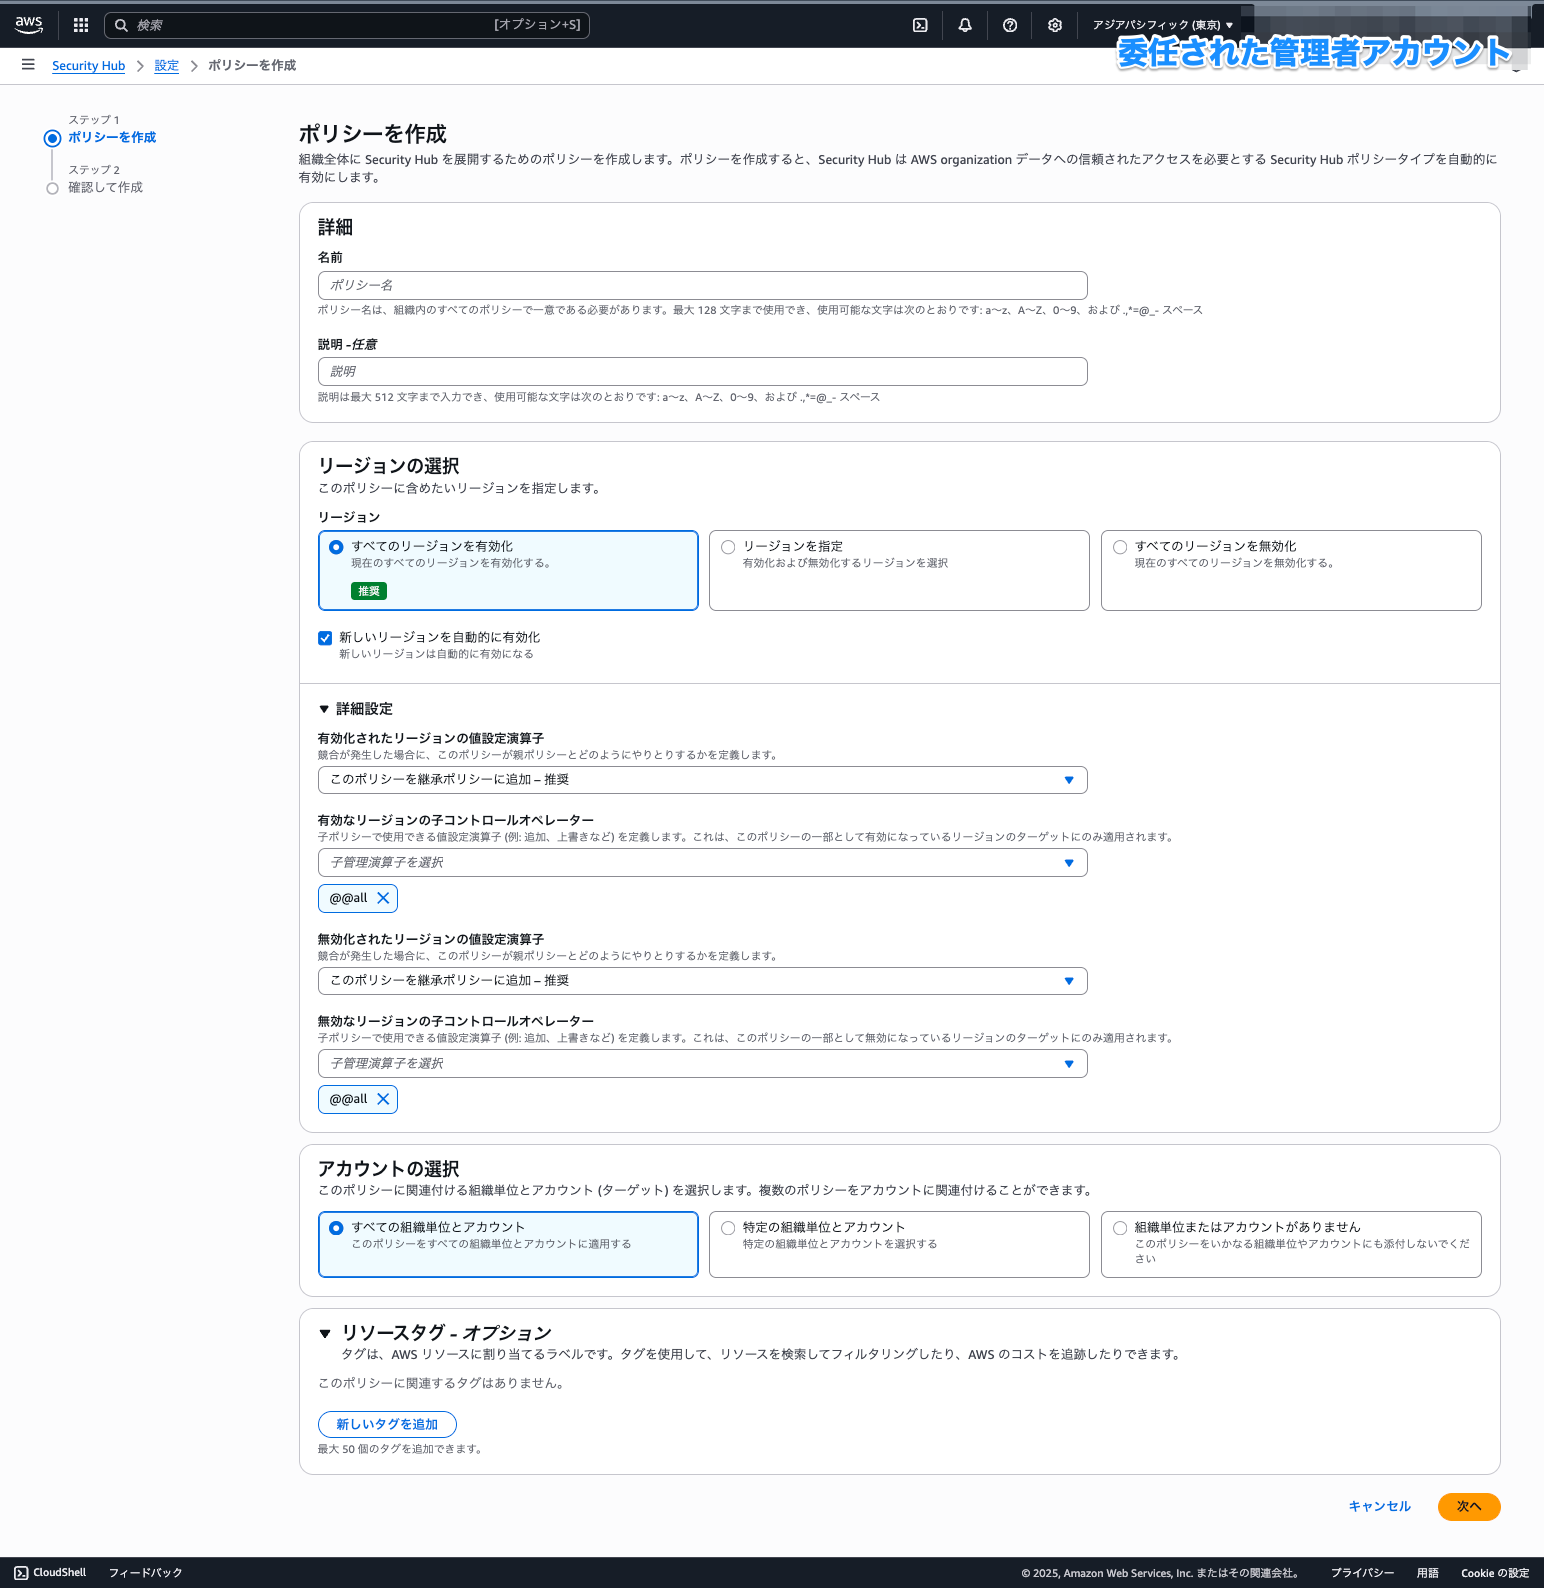This screenshot has width=1544, height=1589.
Task: Select 特定の組織単位とアカウント radio option
Action: click(728, 1228)
